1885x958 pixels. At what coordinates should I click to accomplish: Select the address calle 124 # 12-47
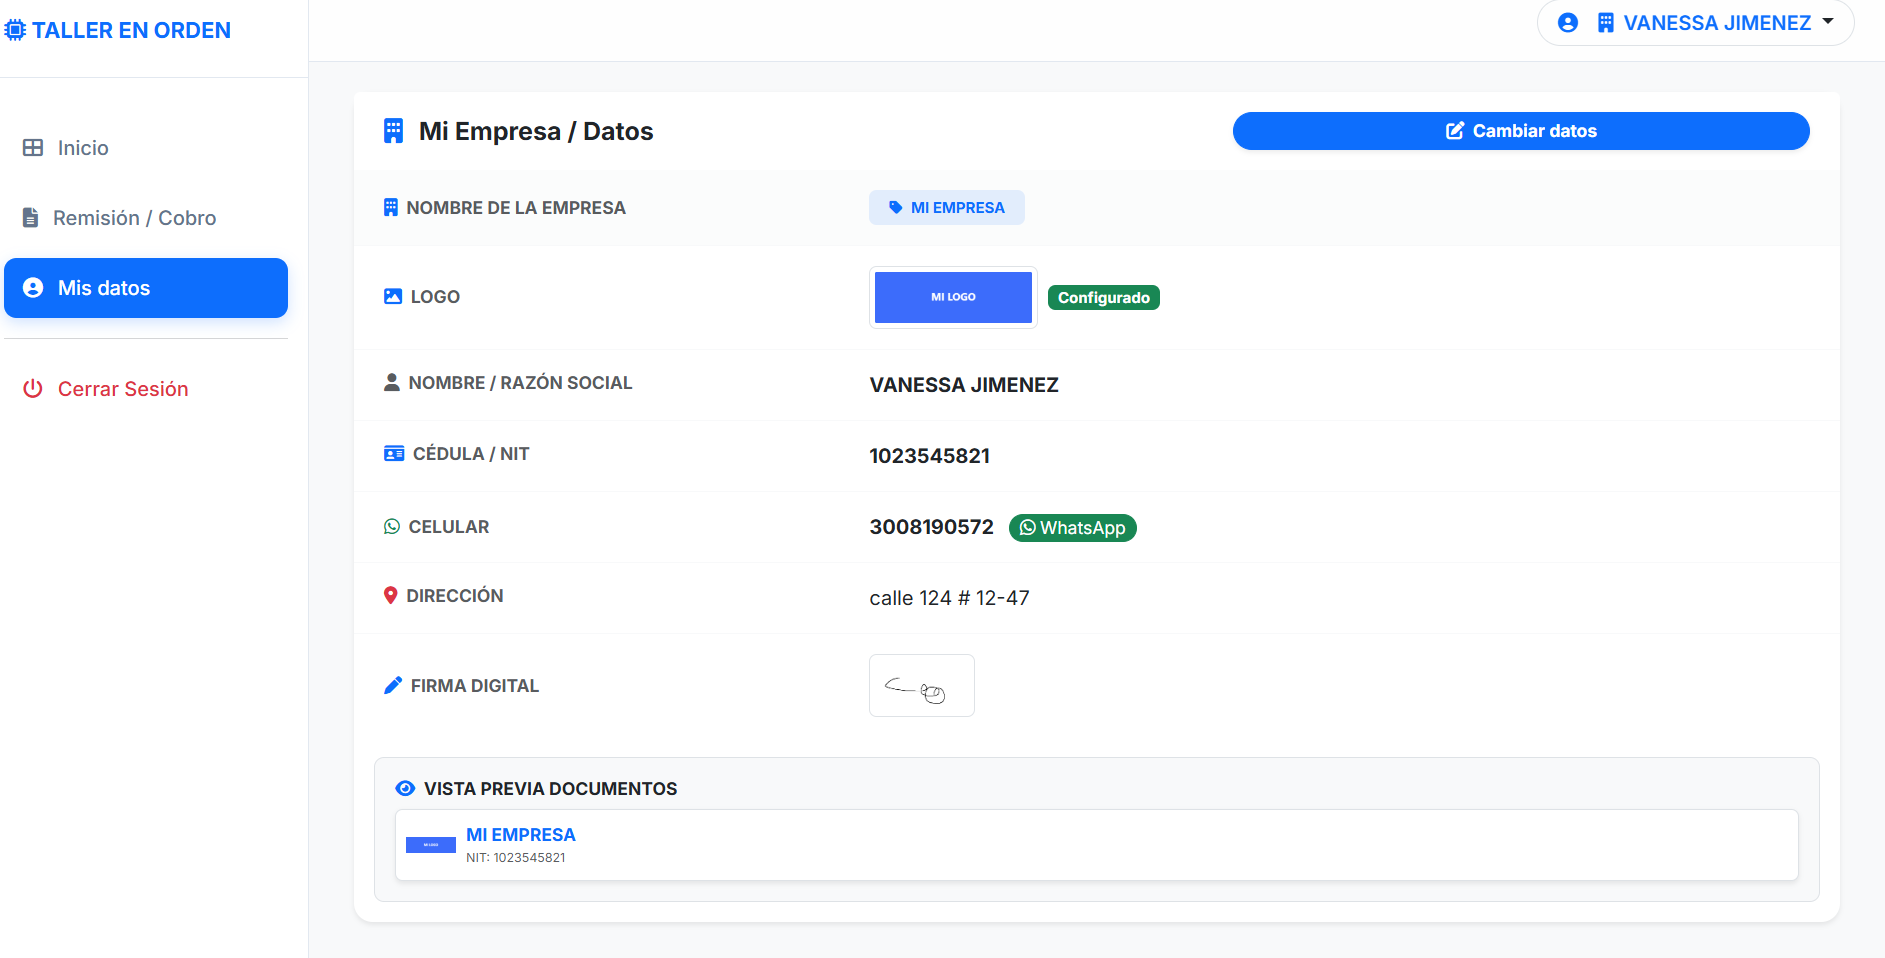[x=949, y=598]
